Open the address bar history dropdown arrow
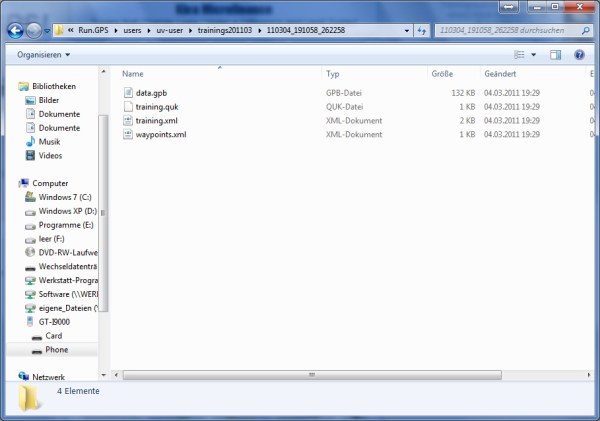 [x=406, y=30]
